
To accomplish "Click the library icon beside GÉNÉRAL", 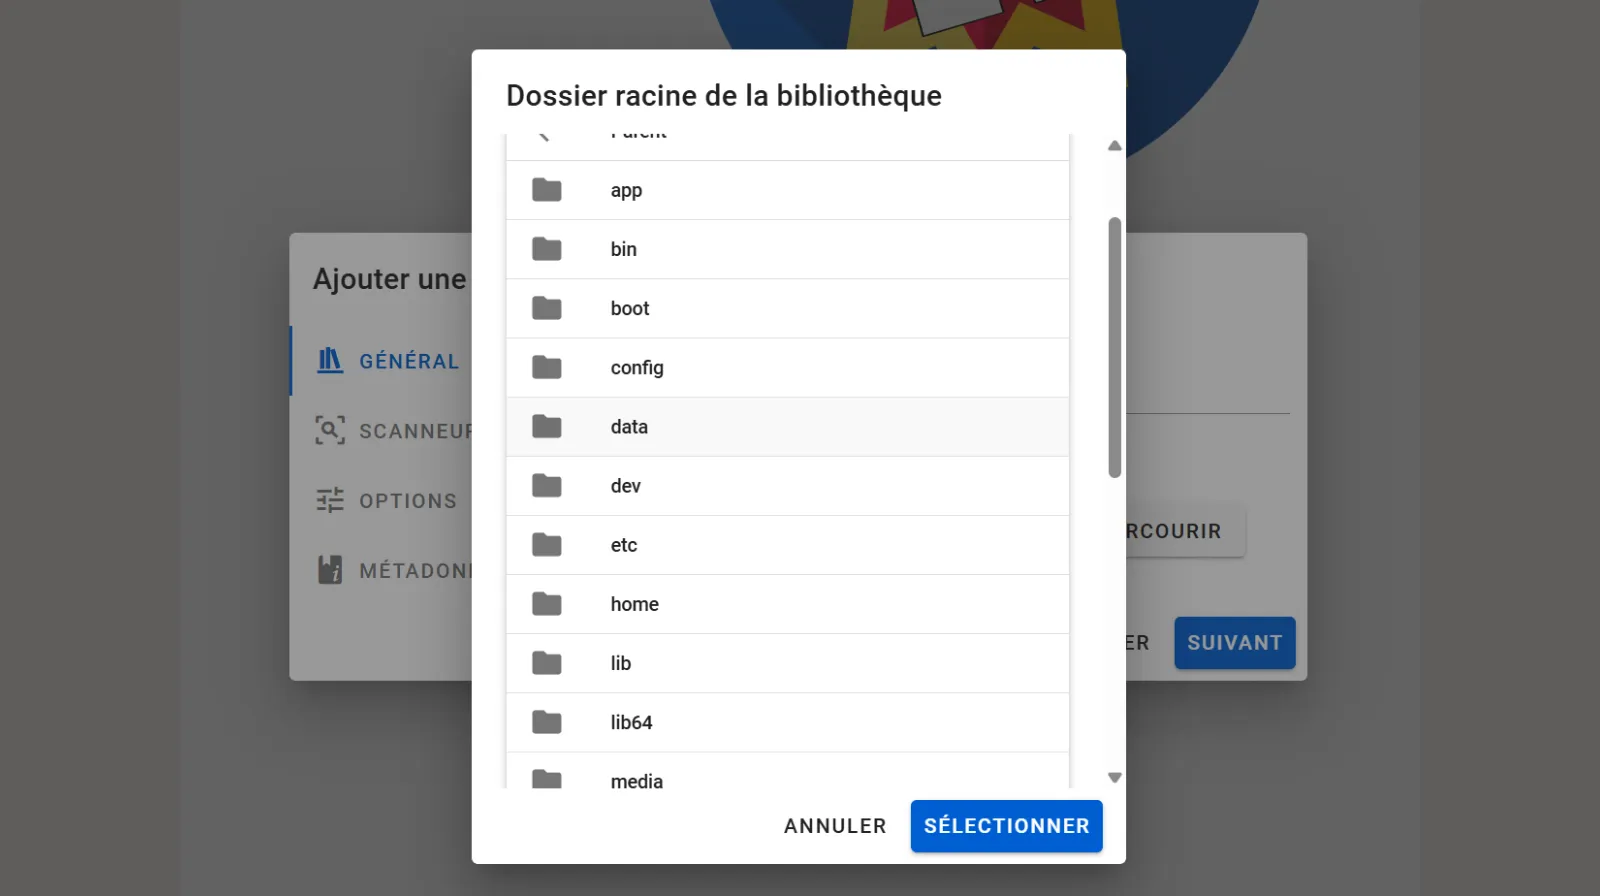I will coord(329,360).
